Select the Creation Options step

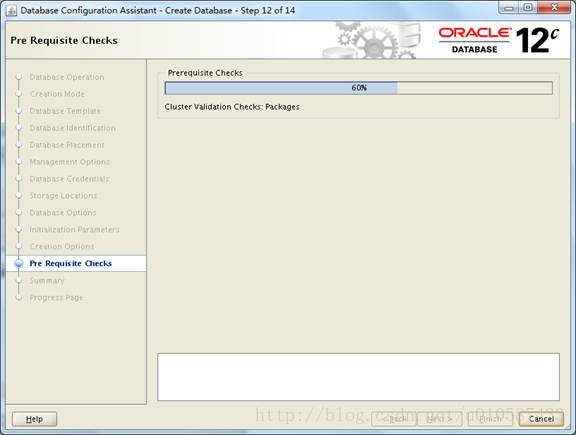[x=62, y=246]
